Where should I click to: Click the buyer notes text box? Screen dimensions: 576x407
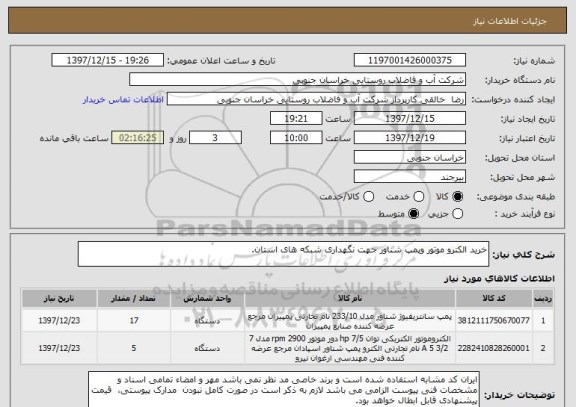284,390
